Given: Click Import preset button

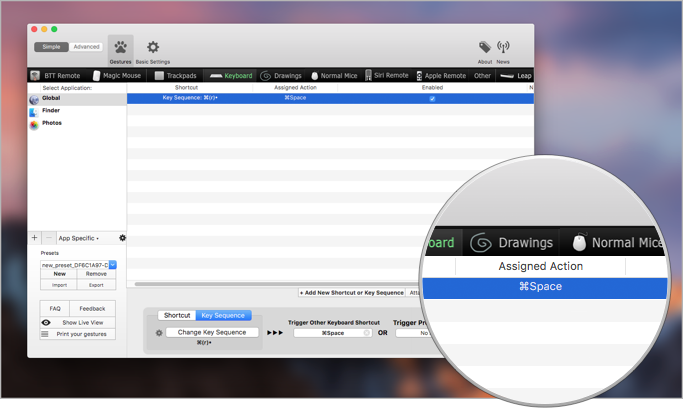Looking at the screenshot, I should (x=59, y=285).
